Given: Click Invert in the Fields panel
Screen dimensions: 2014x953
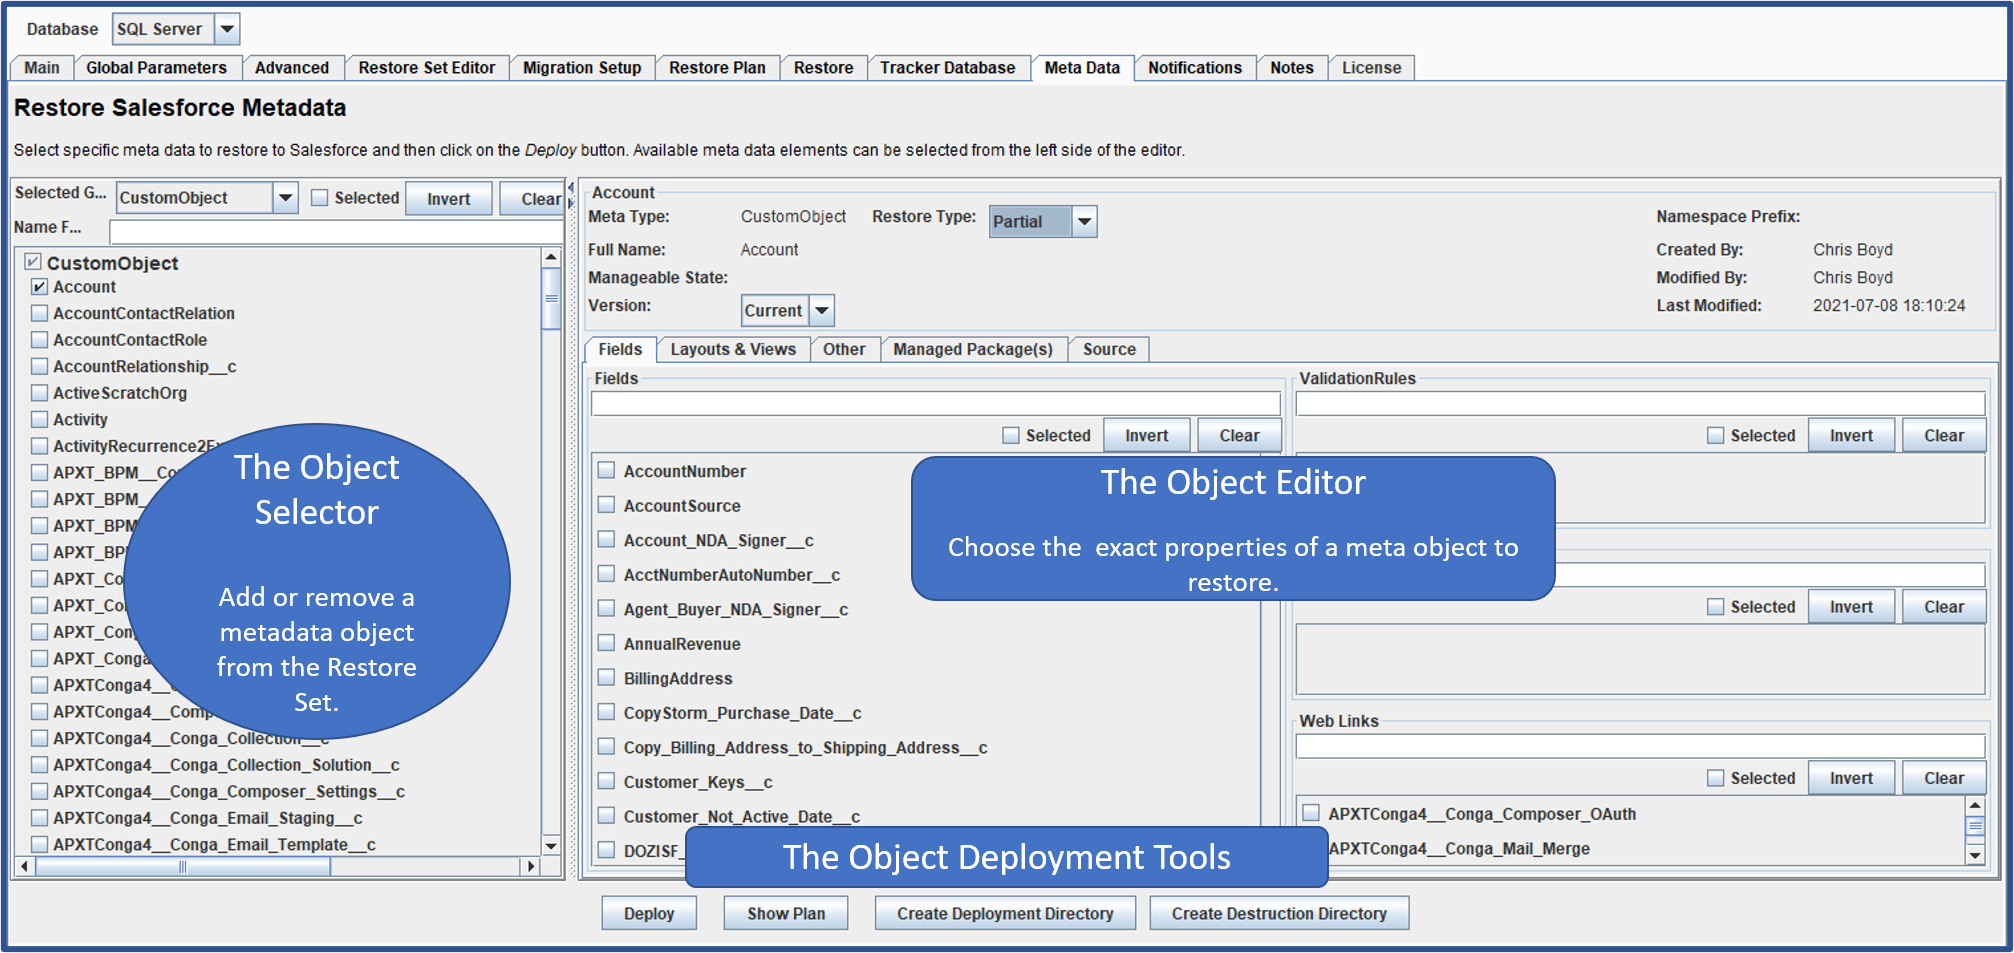Looking at the screenshot, I should pyautogui.click(x=1146, y=435).
